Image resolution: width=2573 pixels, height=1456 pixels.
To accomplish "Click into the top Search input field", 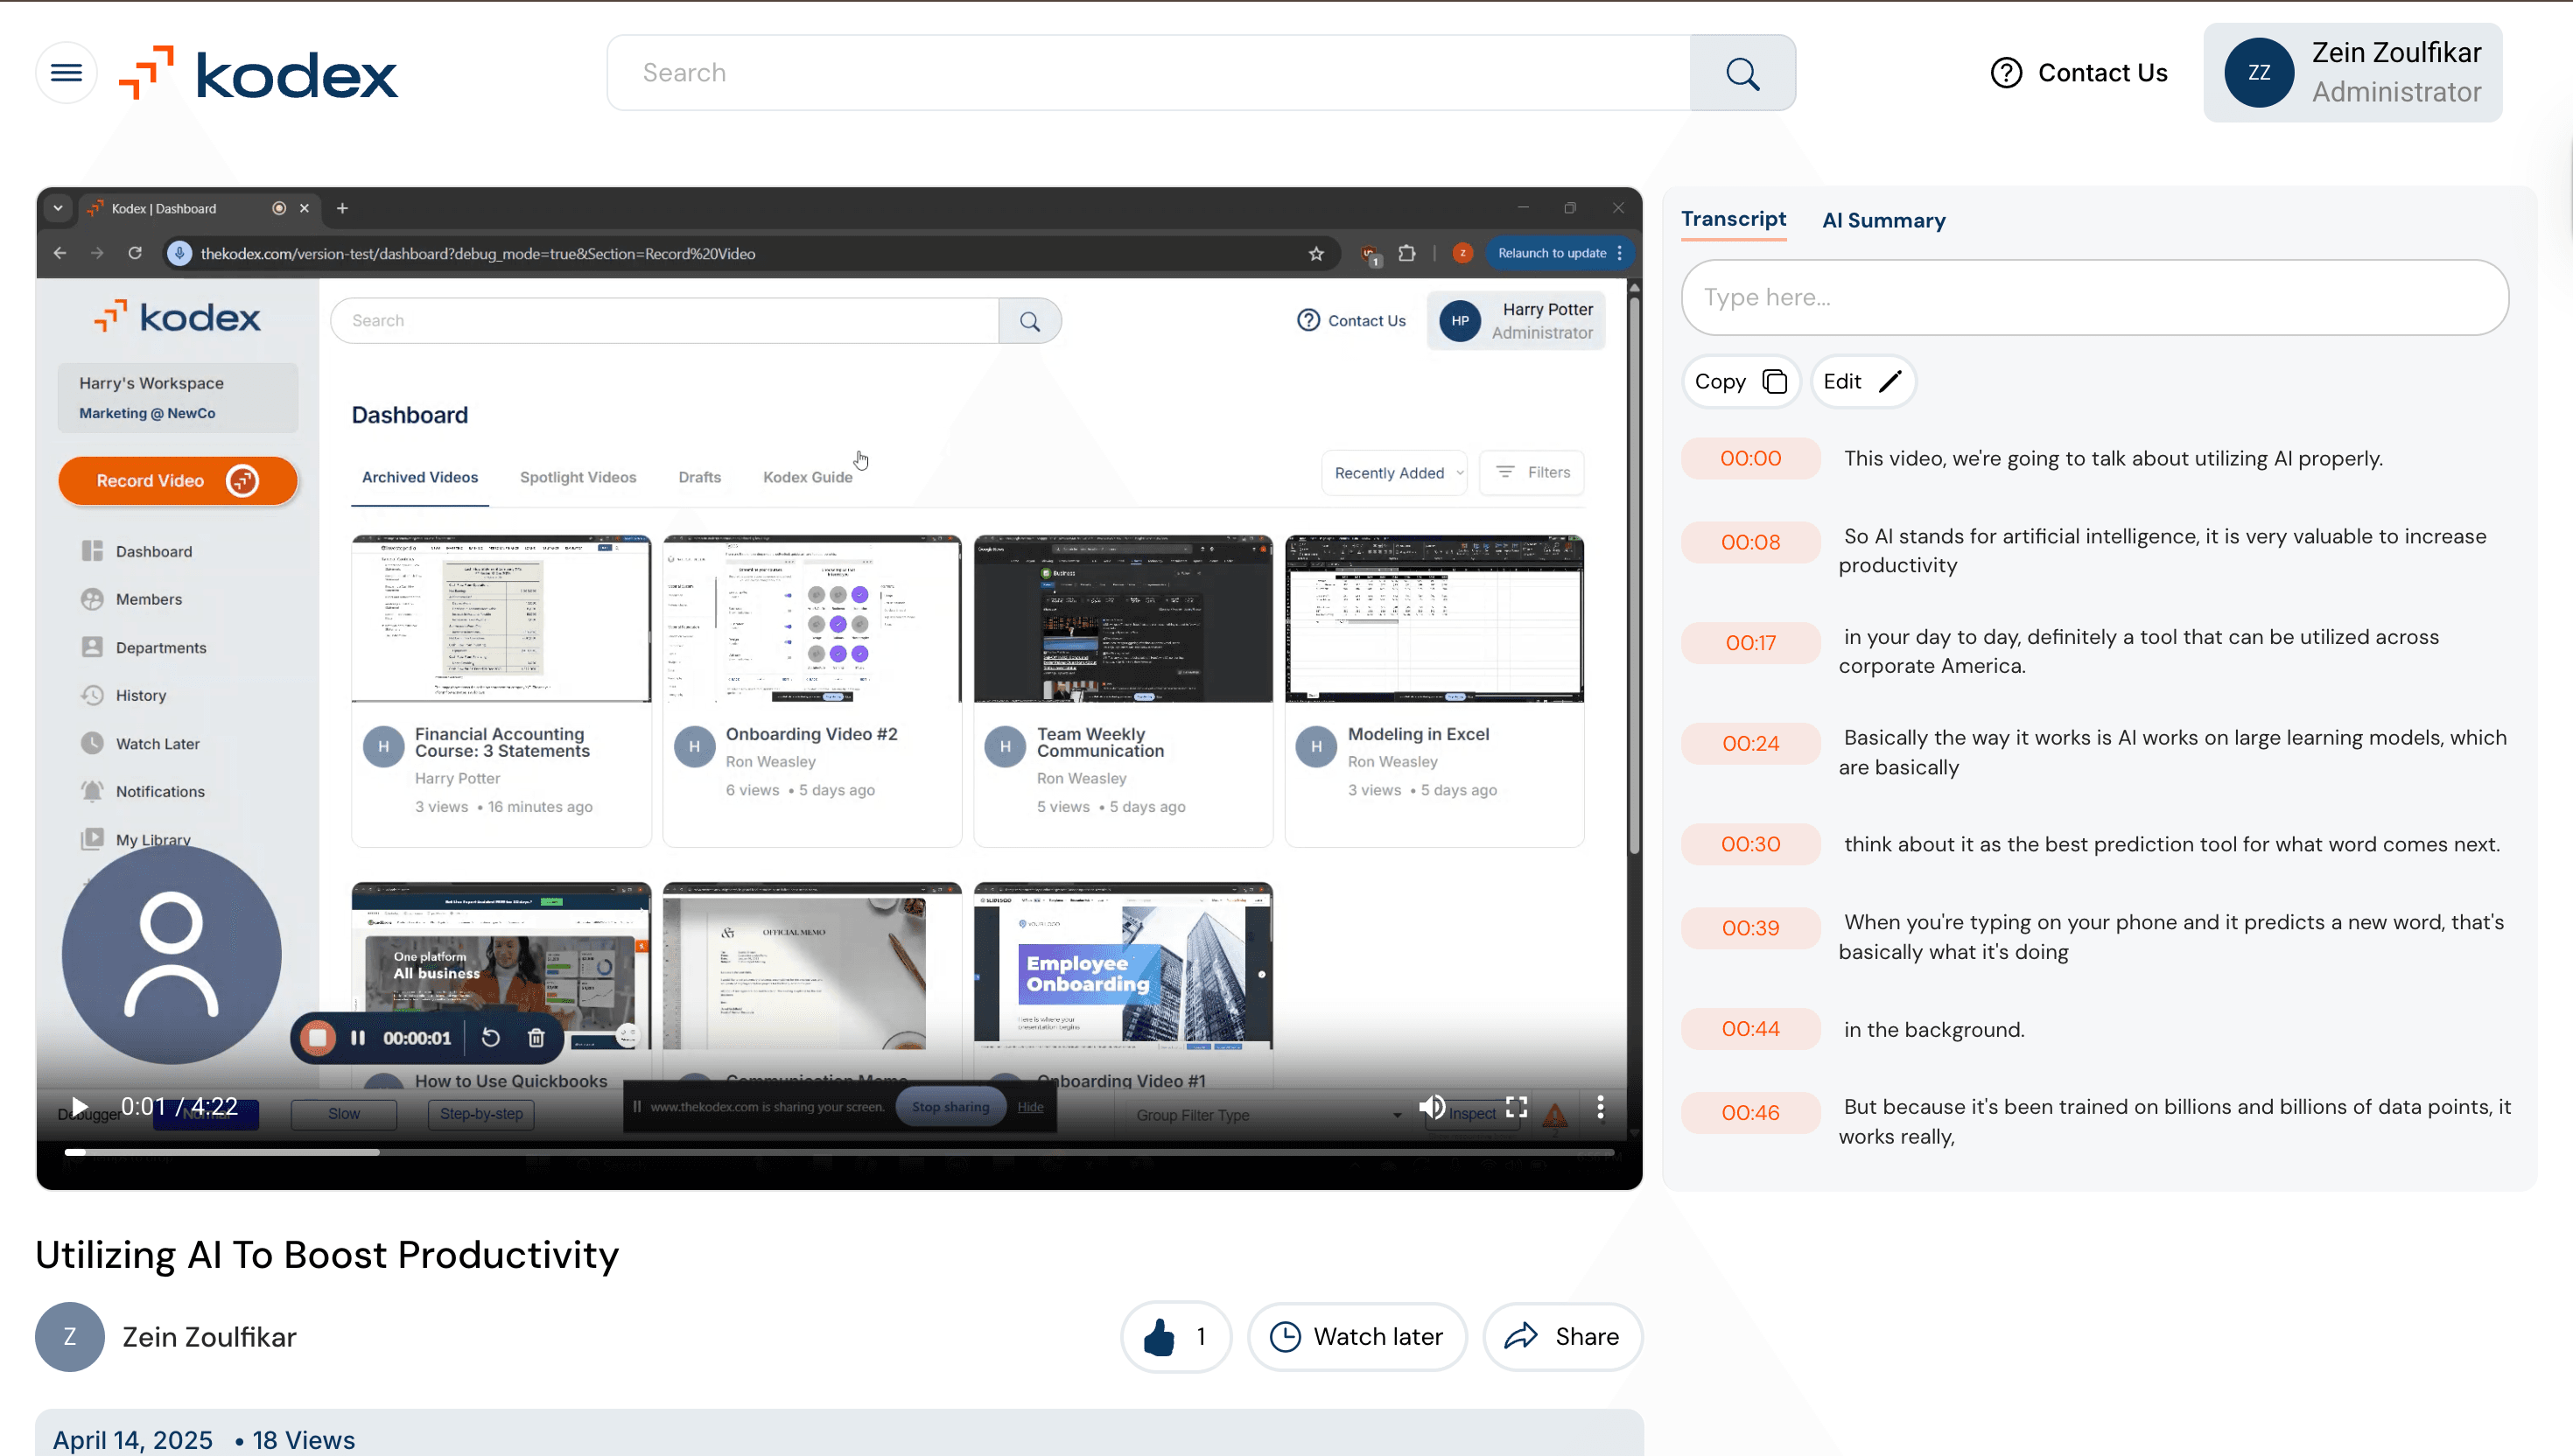I will point(1148,73).
